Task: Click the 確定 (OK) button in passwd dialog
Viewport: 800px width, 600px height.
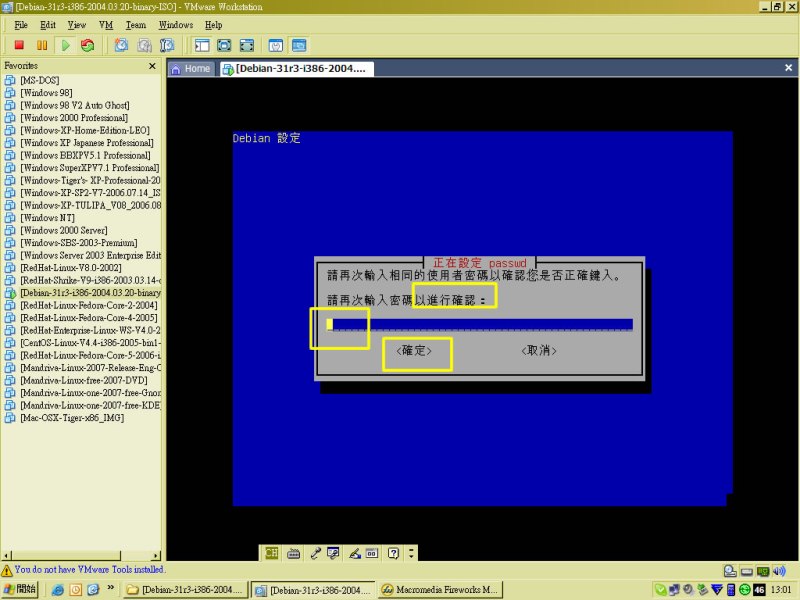Action: tap(414, 351)
